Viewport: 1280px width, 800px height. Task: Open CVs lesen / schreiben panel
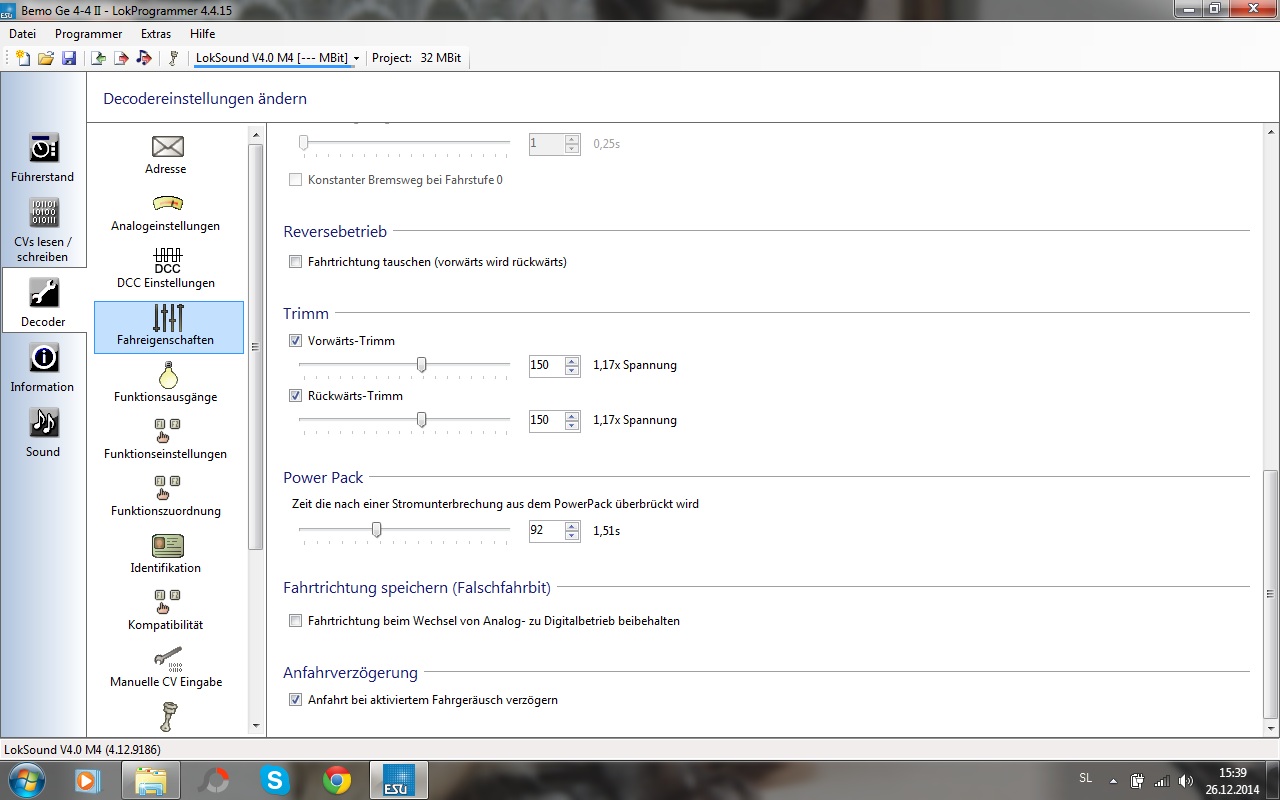coord(43,229)
